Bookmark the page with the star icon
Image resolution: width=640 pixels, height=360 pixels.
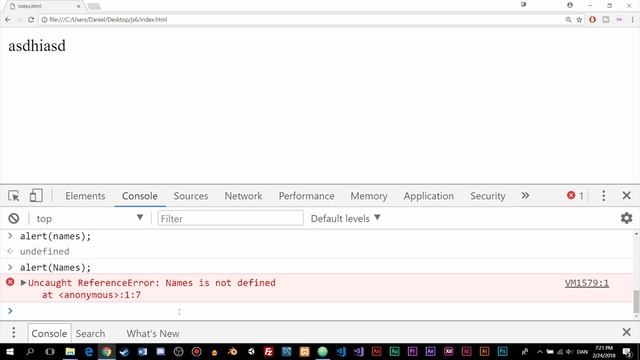579,20
